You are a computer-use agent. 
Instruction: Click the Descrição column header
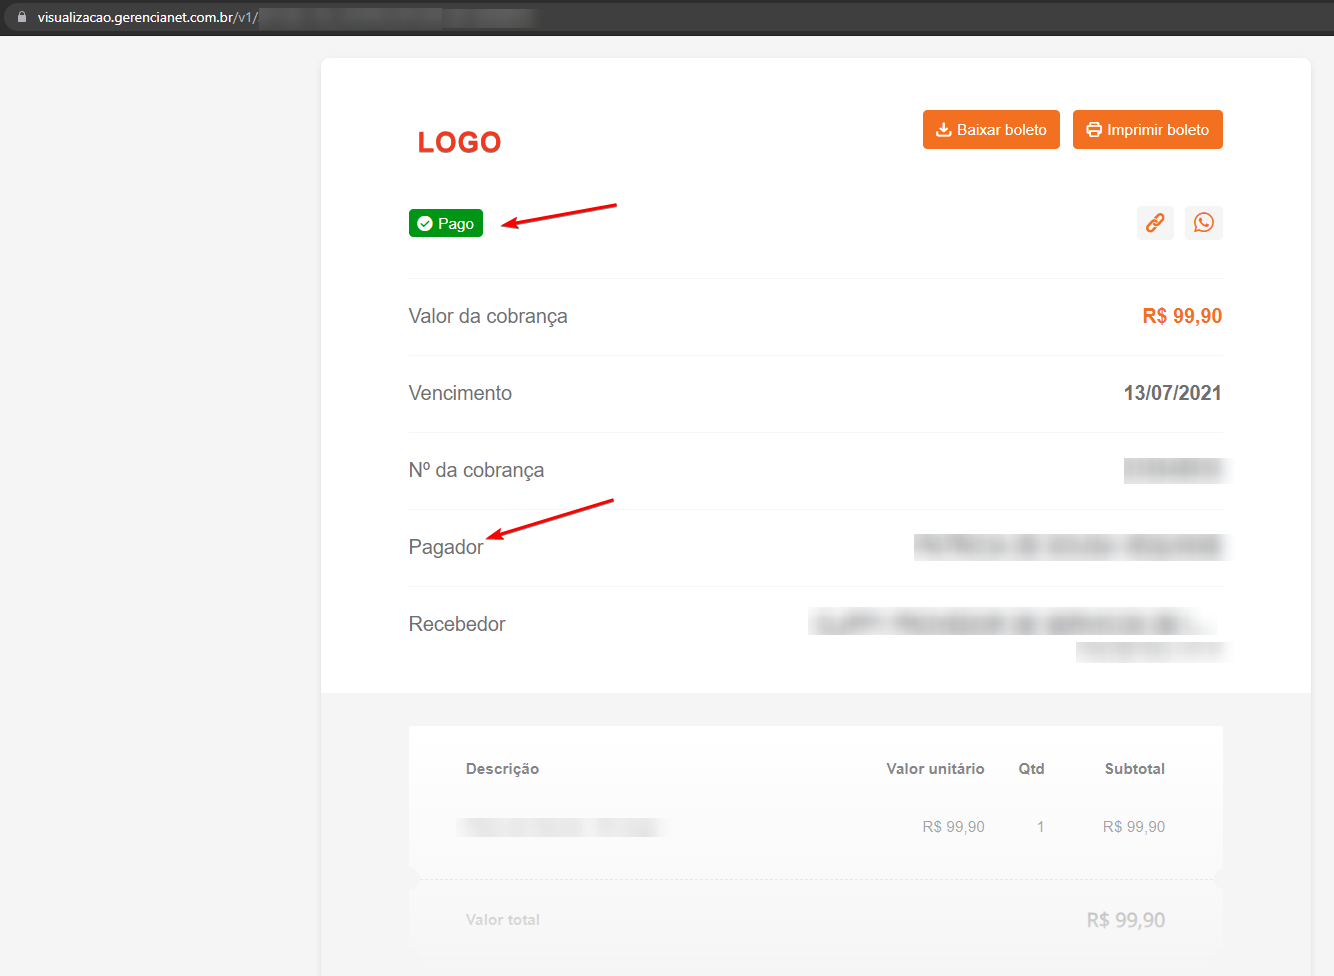tap(502, 769)
